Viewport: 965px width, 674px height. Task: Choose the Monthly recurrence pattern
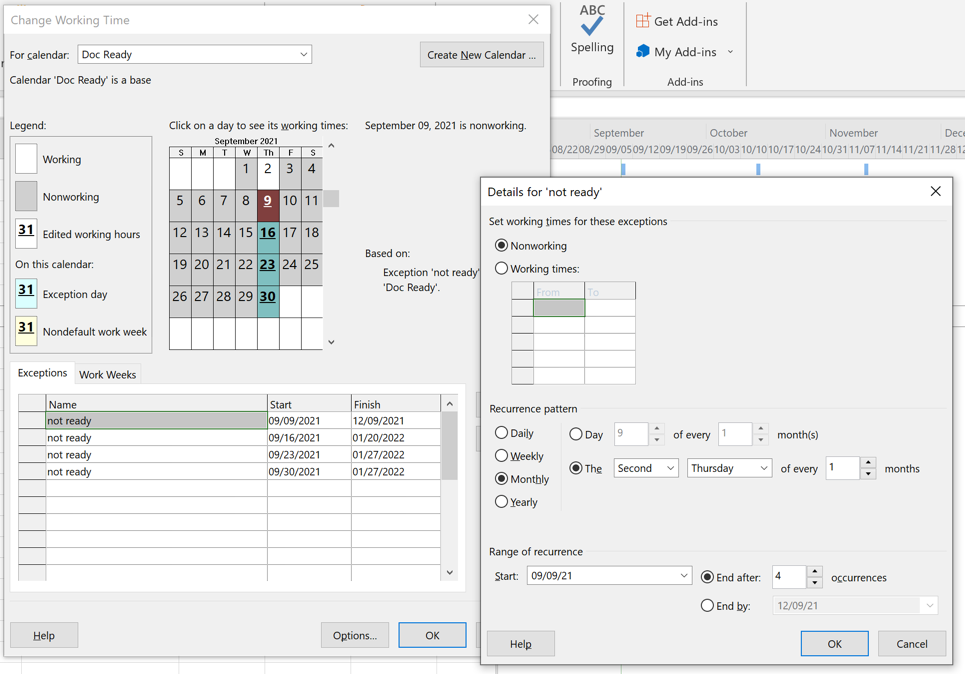pos(501,478)
